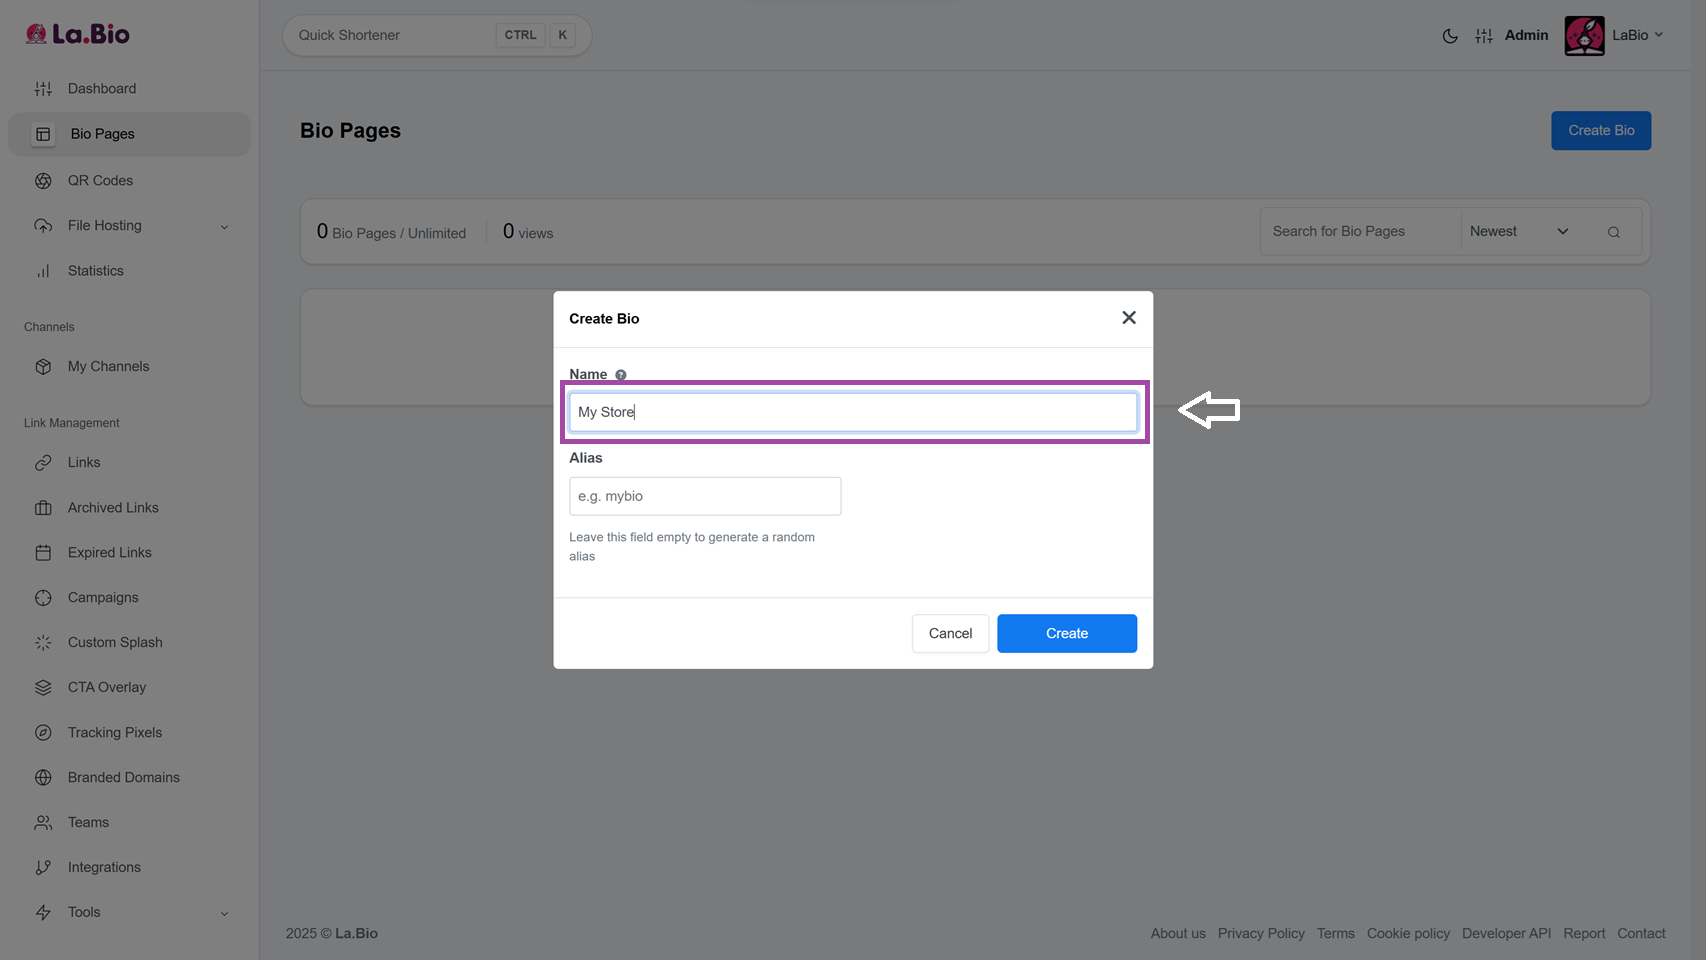
Task: Click the La.Bio logo
Action: (78, 35)
